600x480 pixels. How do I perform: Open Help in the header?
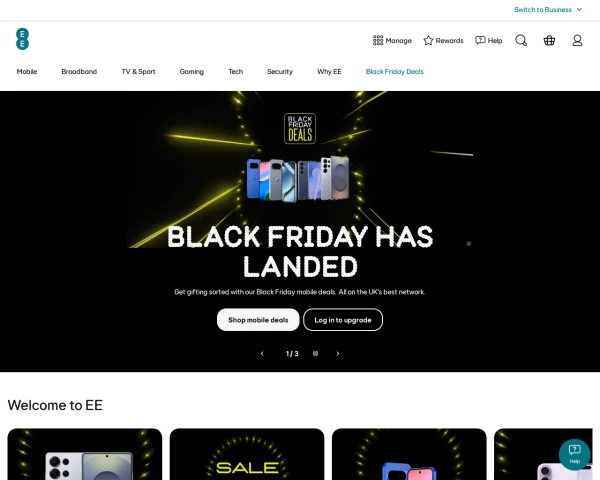pyautogui.click(x=489, y=41)
